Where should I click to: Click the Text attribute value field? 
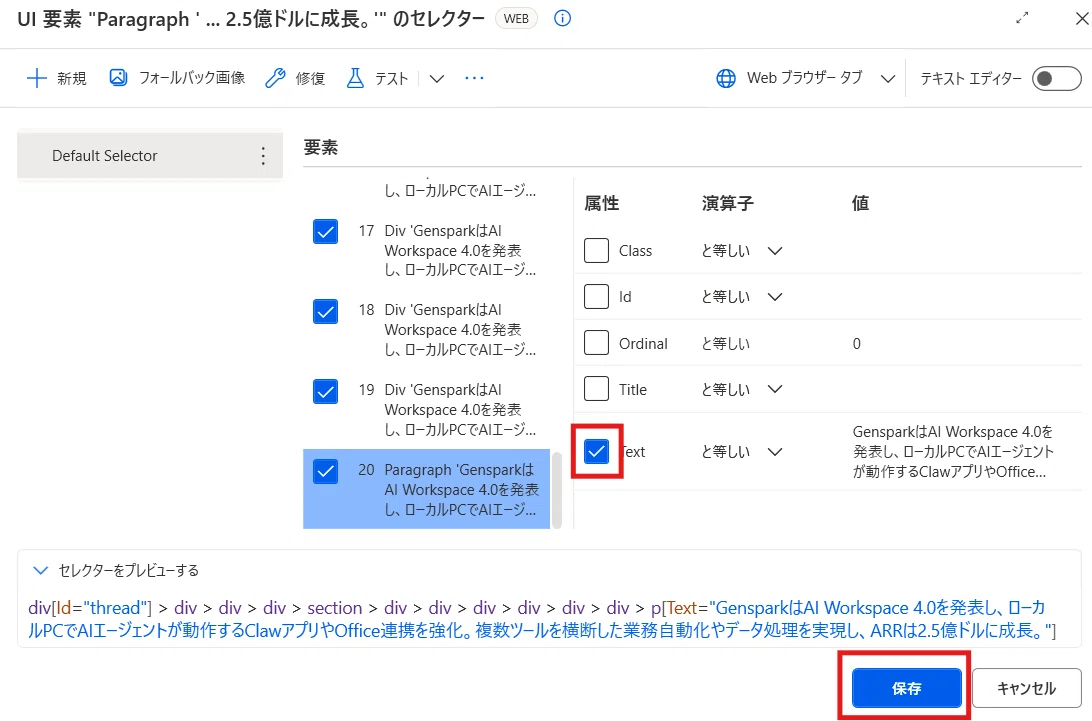pyautogui.click(x=953, y=451)
